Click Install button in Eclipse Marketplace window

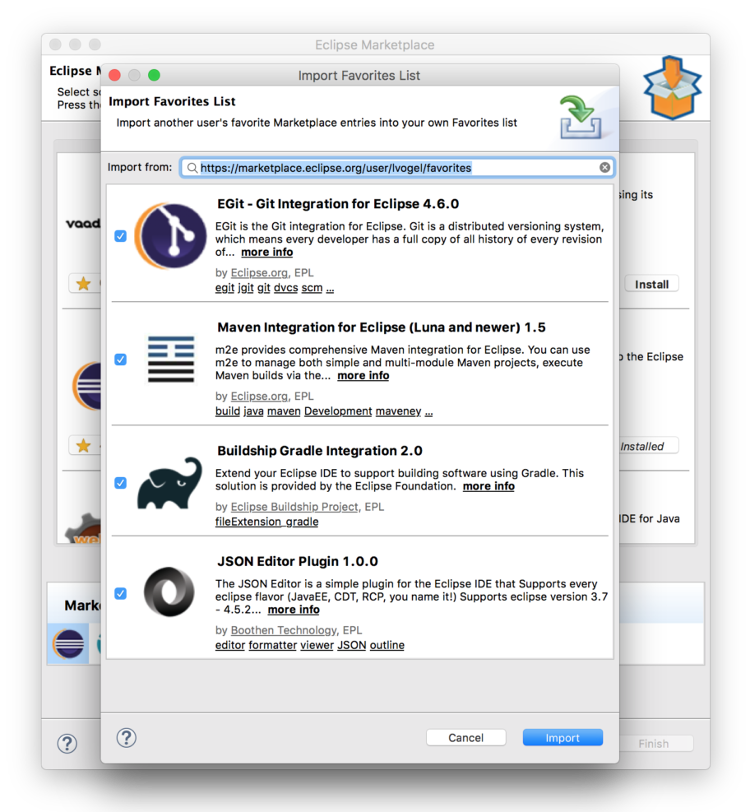point(651,284)
